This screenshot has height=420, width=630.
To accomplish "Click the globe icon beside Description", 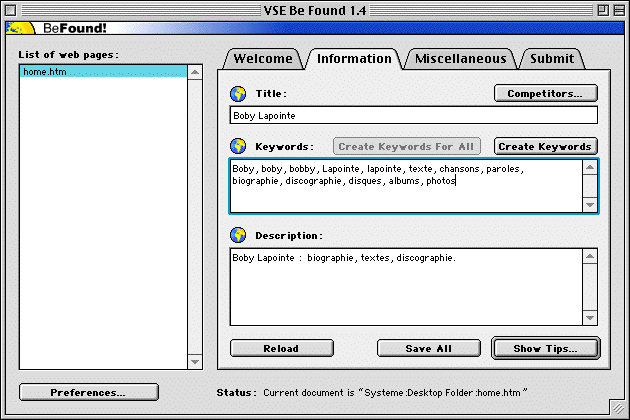I will 238,235.
